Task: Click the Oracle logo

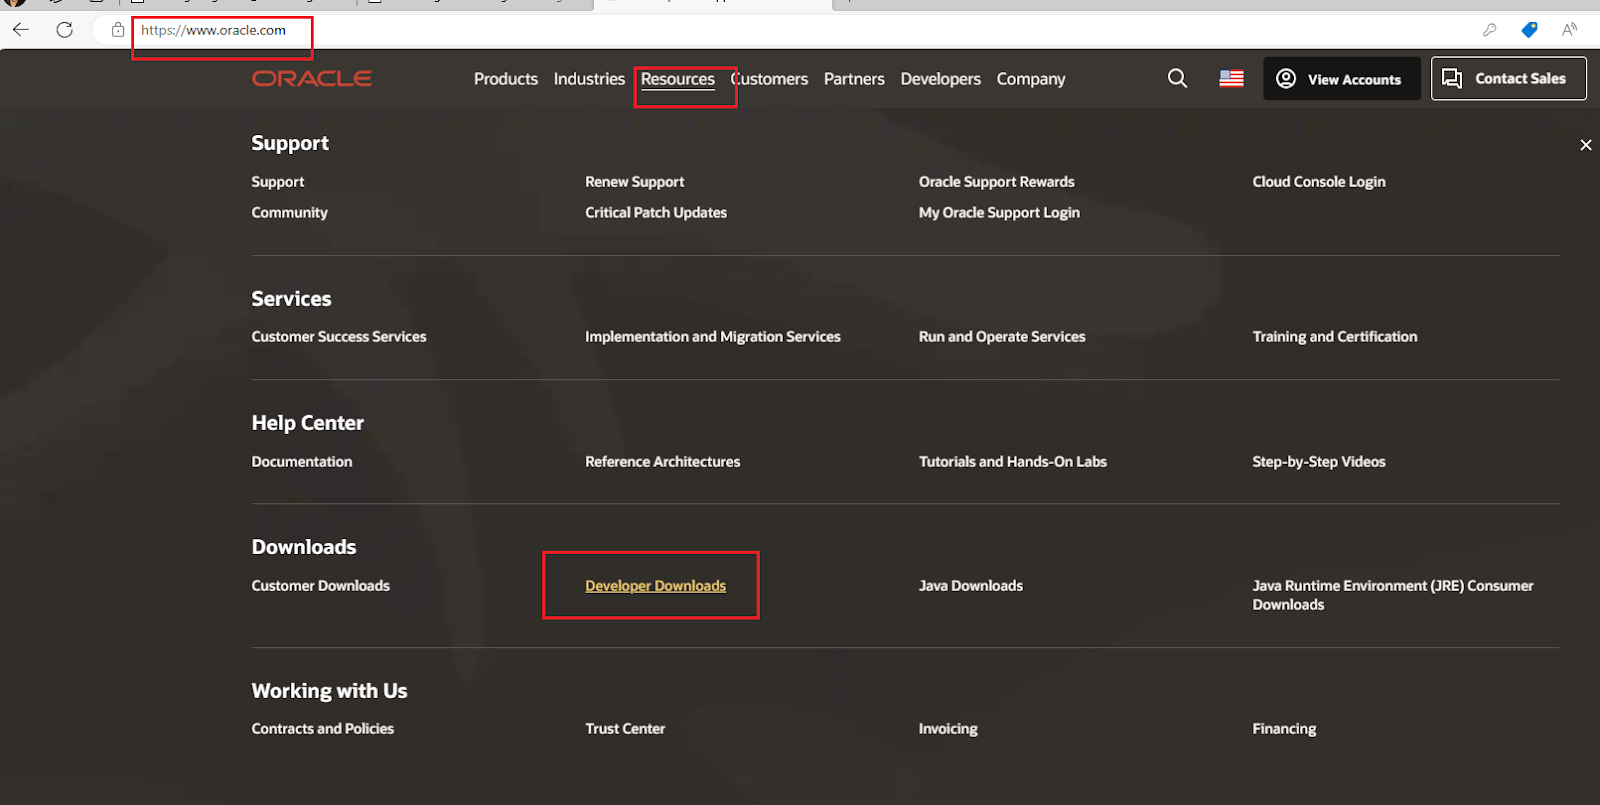Action: coord(312,78)
